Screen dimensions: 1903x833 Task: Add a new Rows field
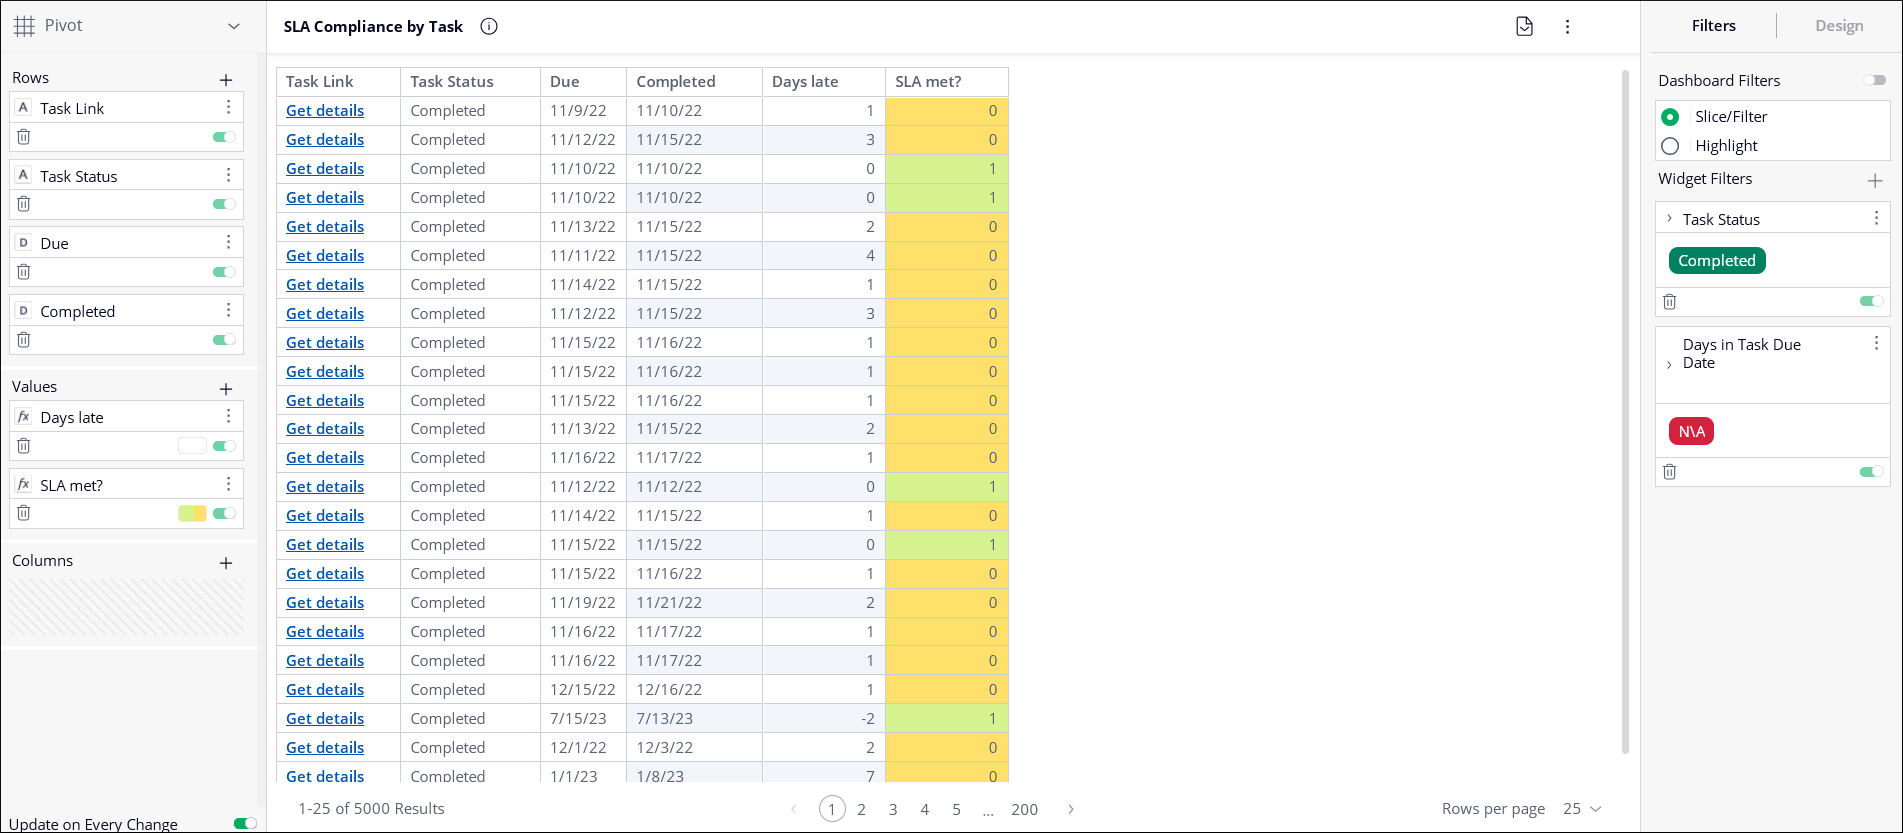pos(226,80)
